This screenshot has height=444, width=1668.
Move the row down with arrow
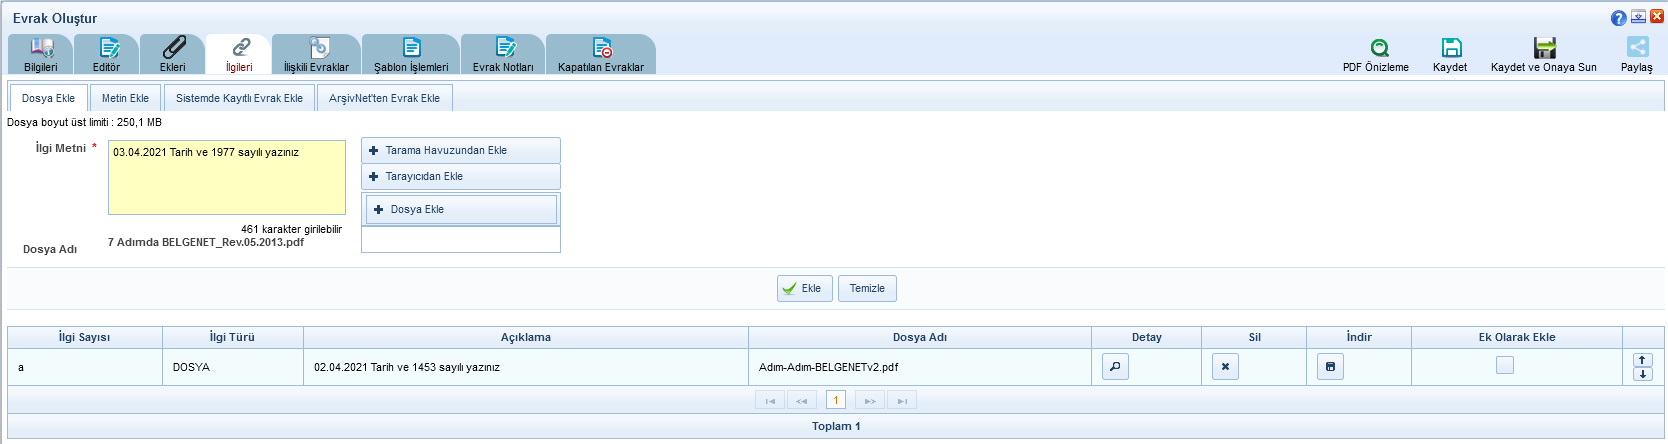click(1642, 374)
